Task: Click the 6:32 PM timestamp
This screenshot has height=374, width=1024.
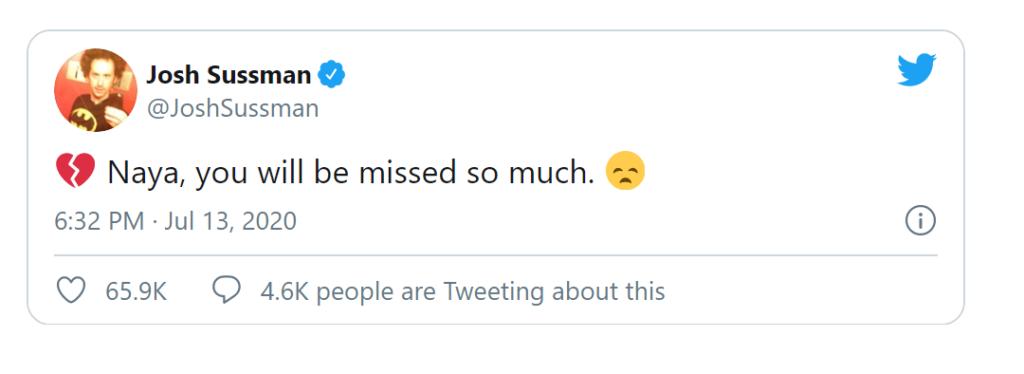Action: point(99,222)
